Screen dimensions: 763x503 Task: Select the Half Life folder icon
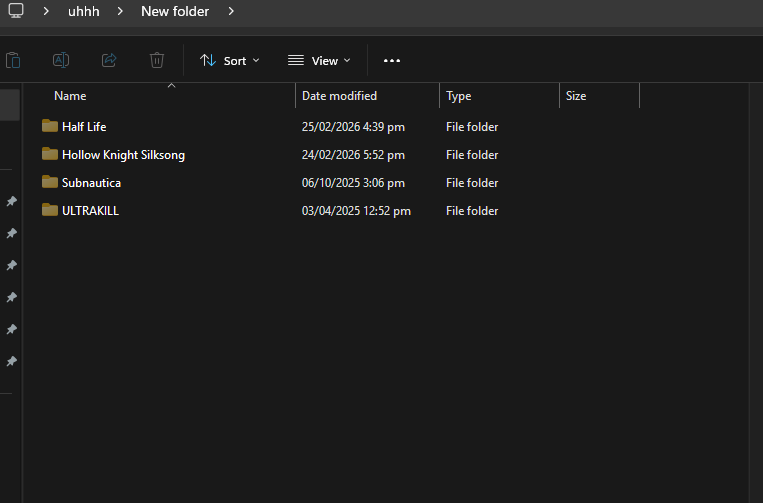coord(50,126)
